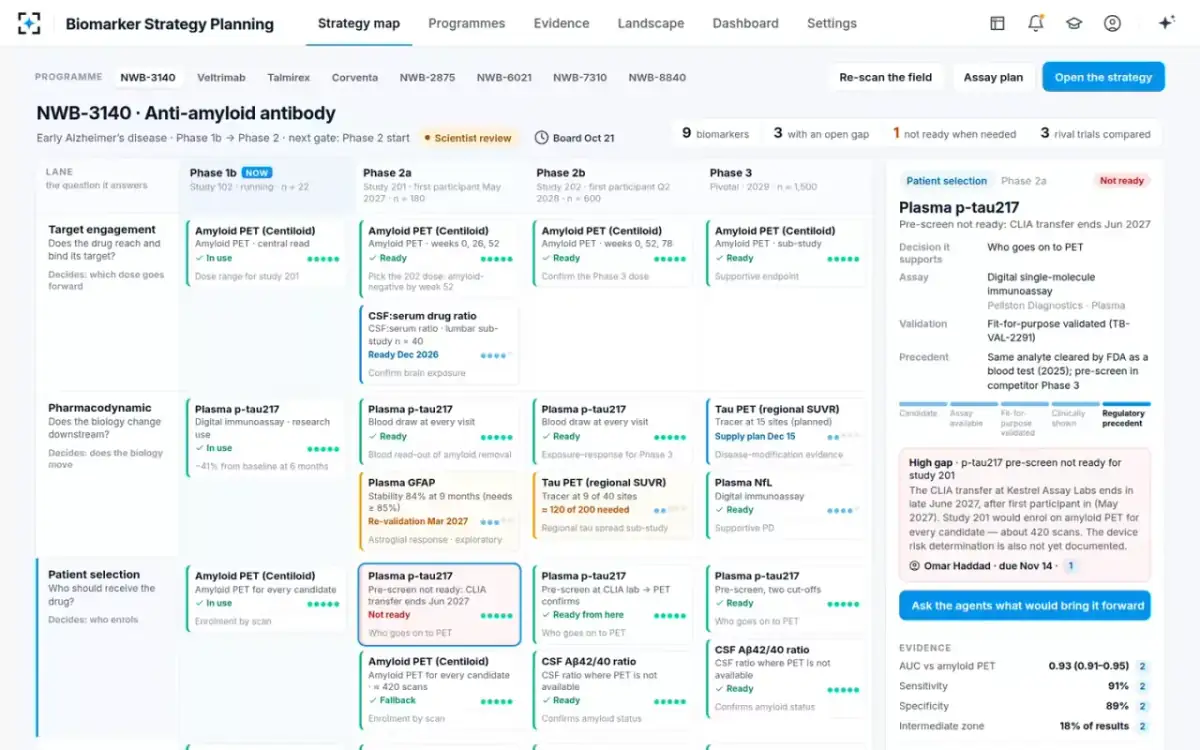The image size is (1200, 750).
Task: Open the Not ready Plasma p-tau217 card
Action: [x=439, y=605]
